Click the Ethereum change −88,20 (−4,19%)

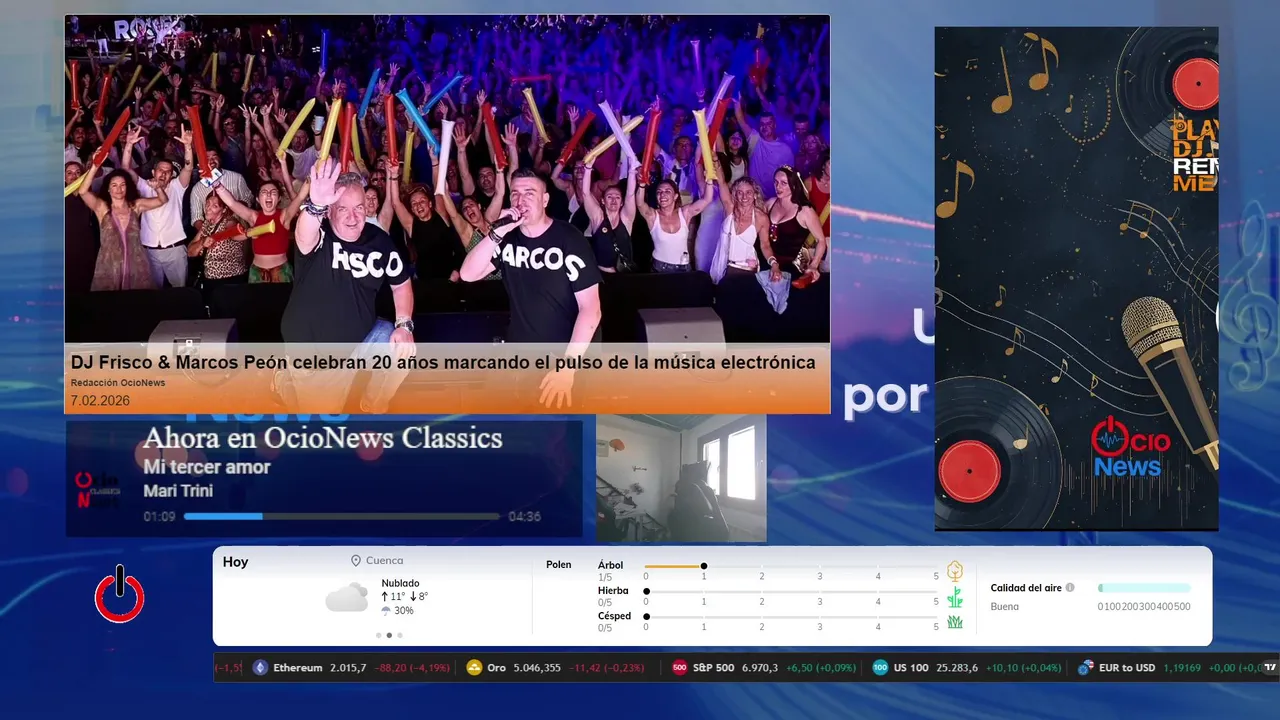(413, 668)
